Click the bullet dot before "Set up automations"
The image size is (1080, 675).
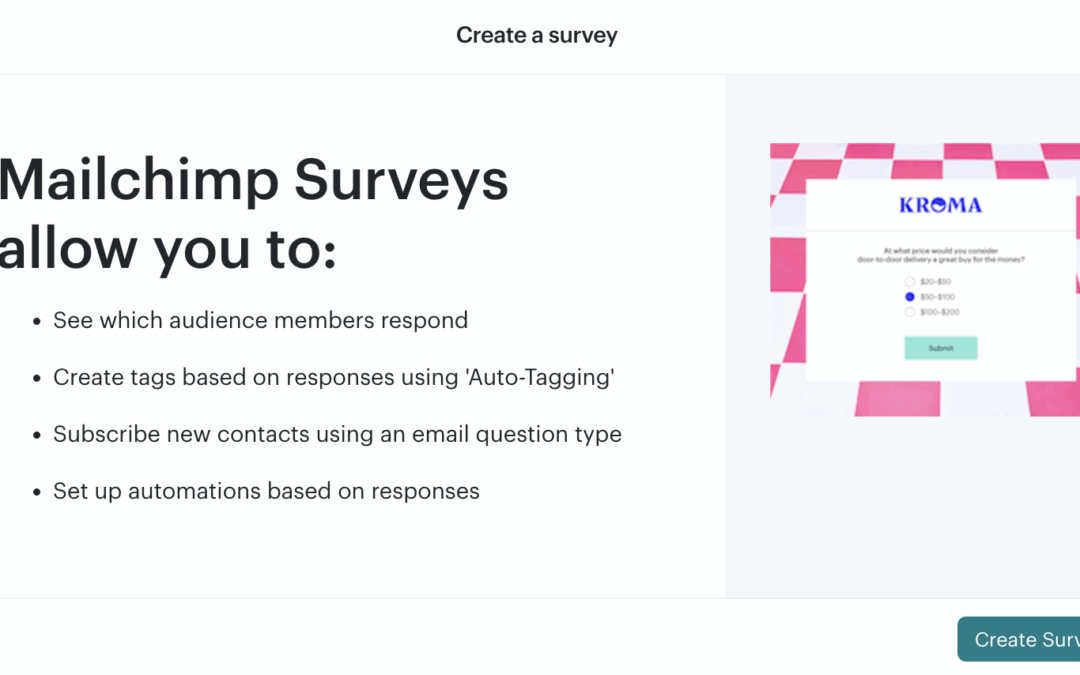point(37,492)
